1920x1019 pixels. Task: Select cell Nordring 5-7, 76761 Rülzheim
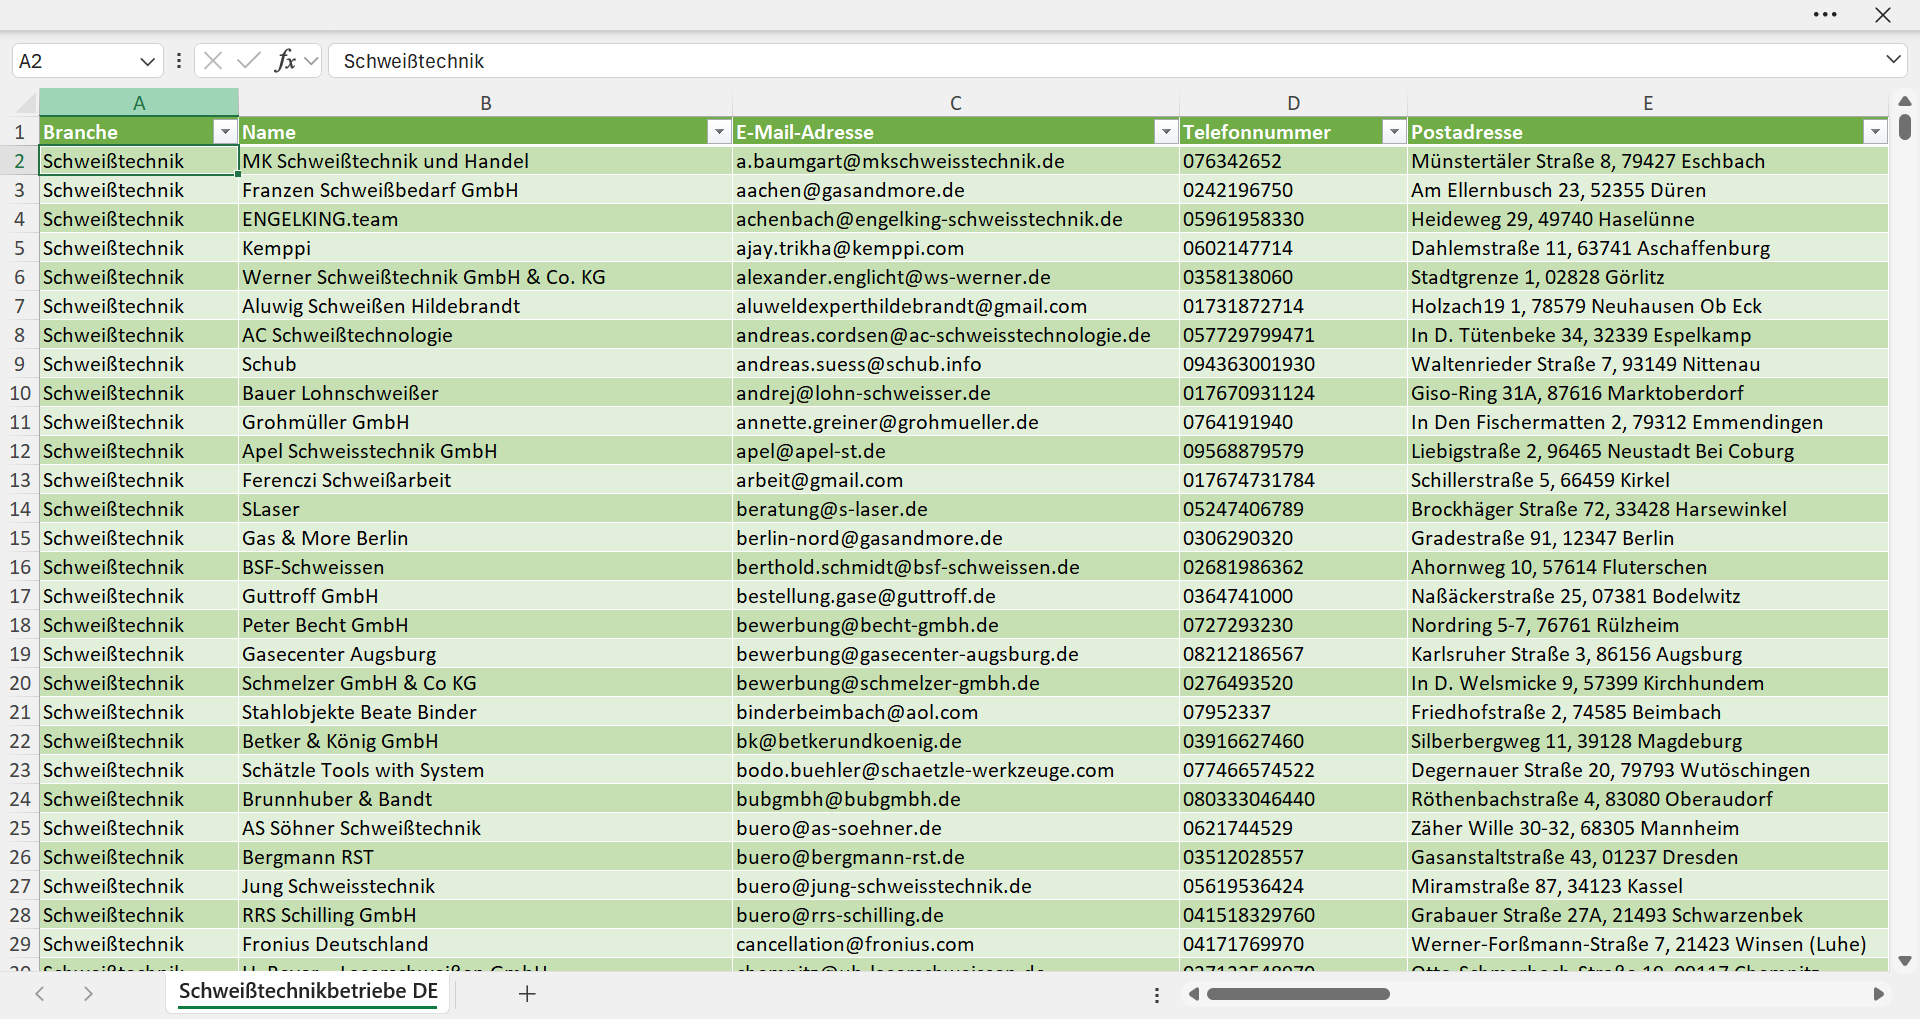[1648, 625]
